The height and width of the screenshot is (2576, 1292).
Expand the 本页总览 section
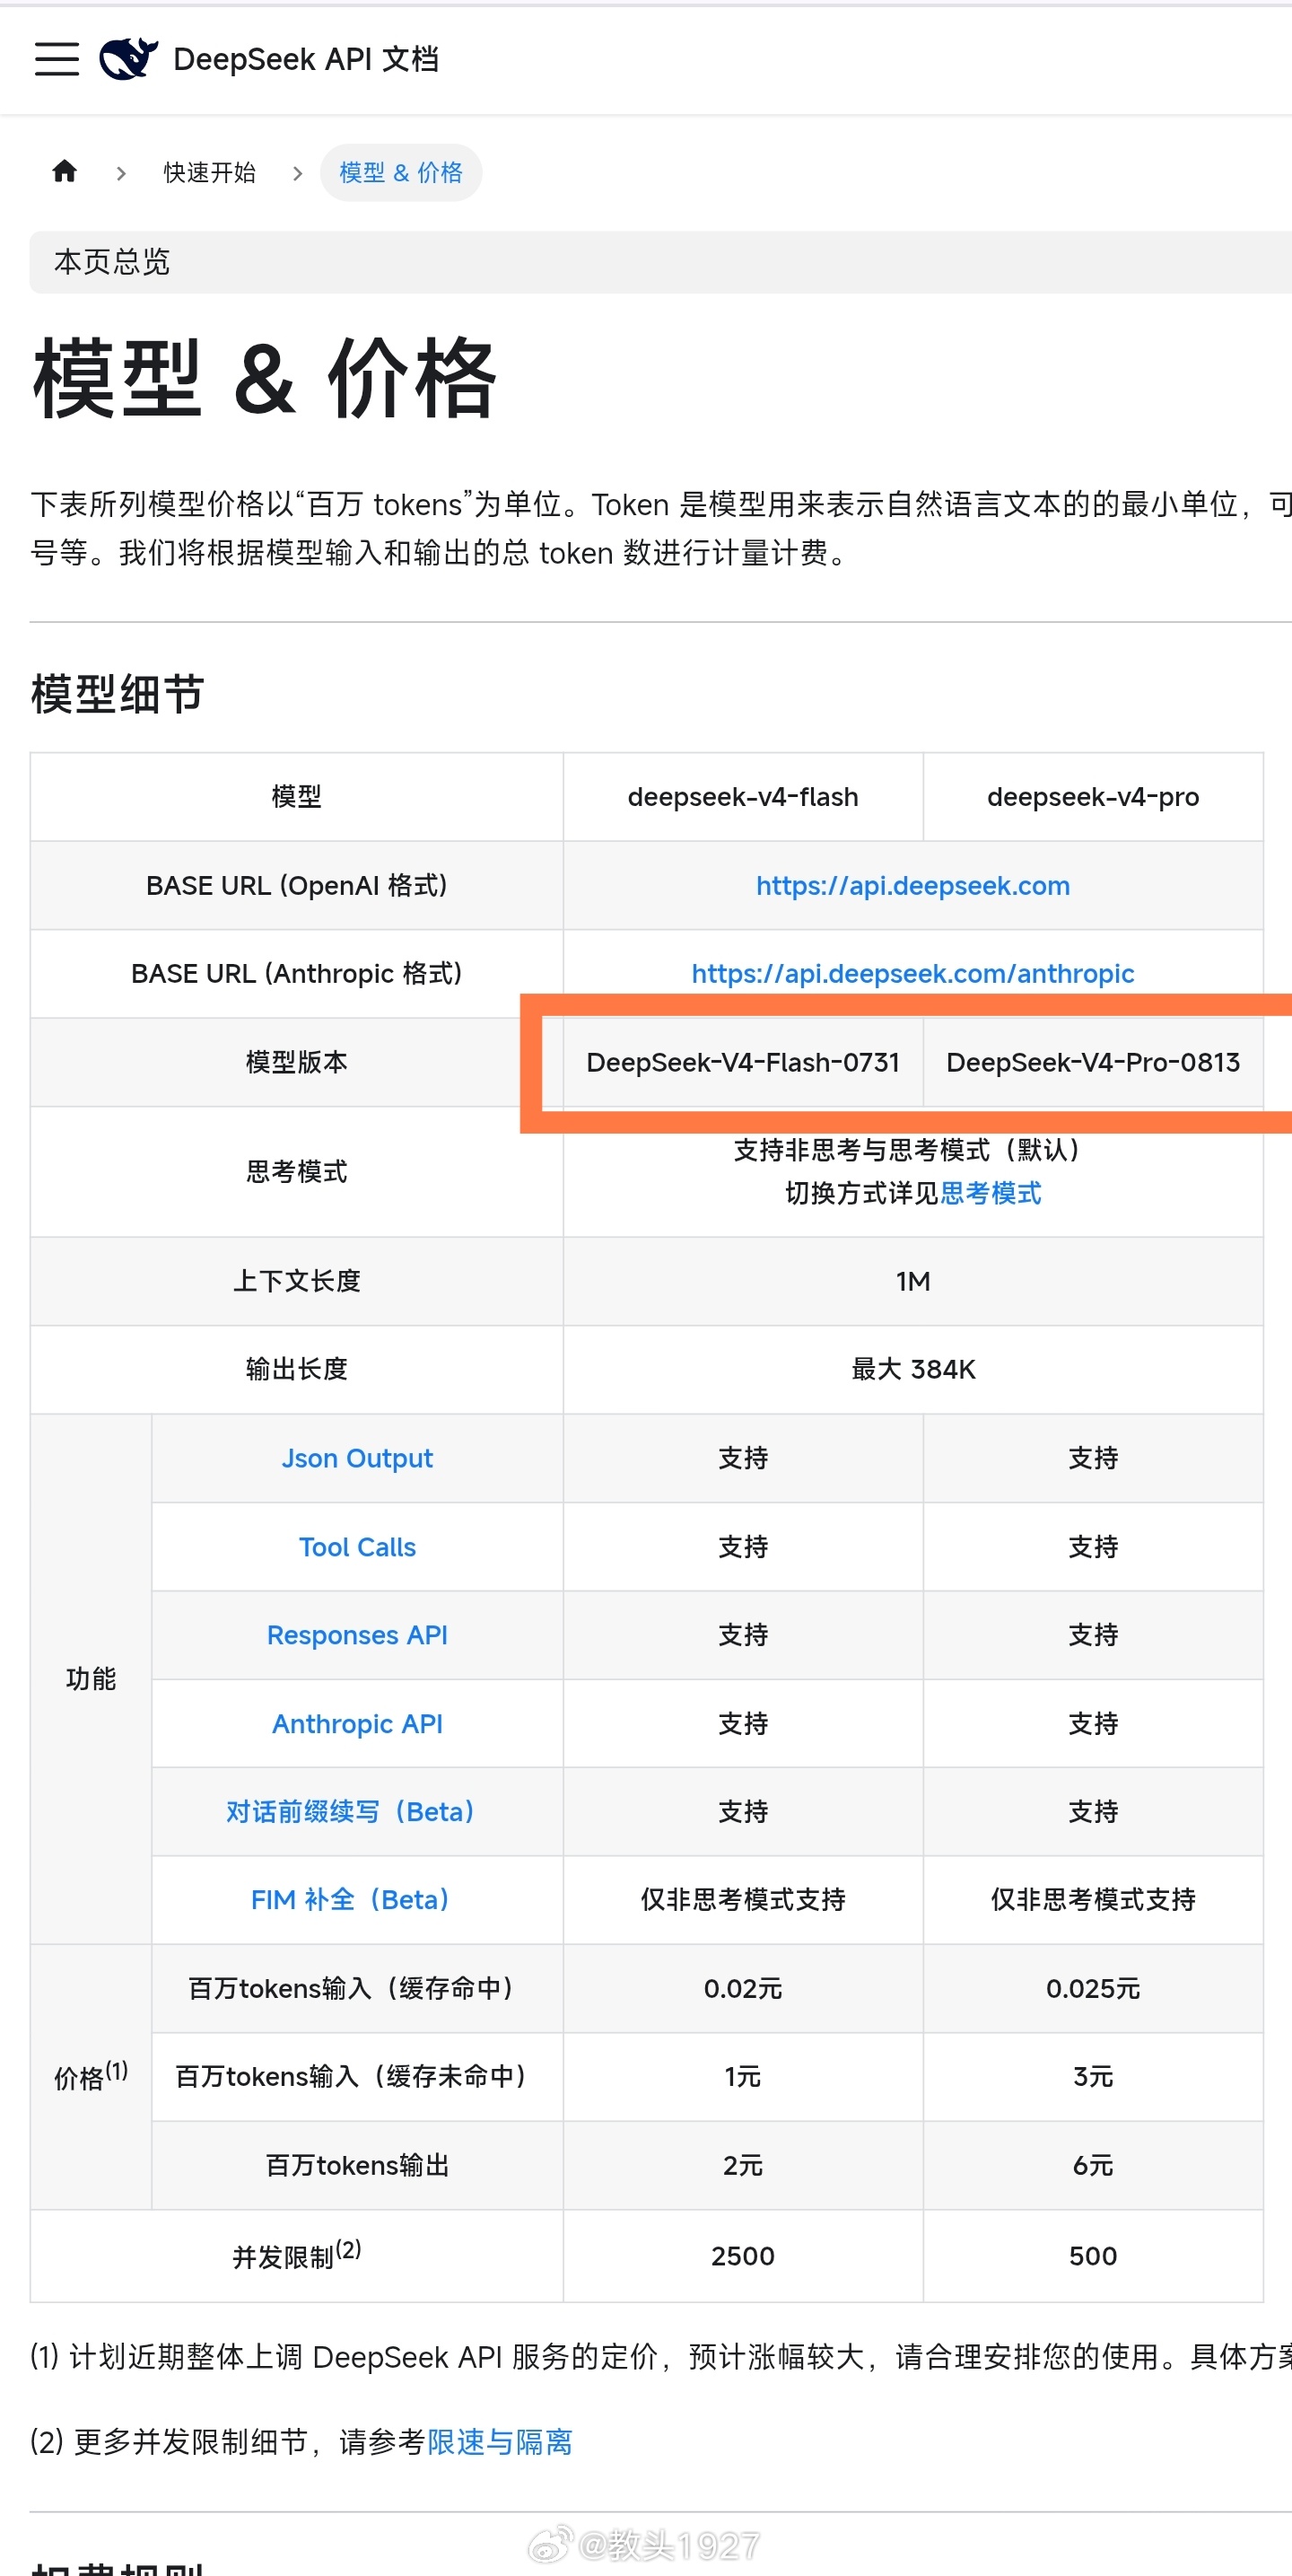(660, 262)
